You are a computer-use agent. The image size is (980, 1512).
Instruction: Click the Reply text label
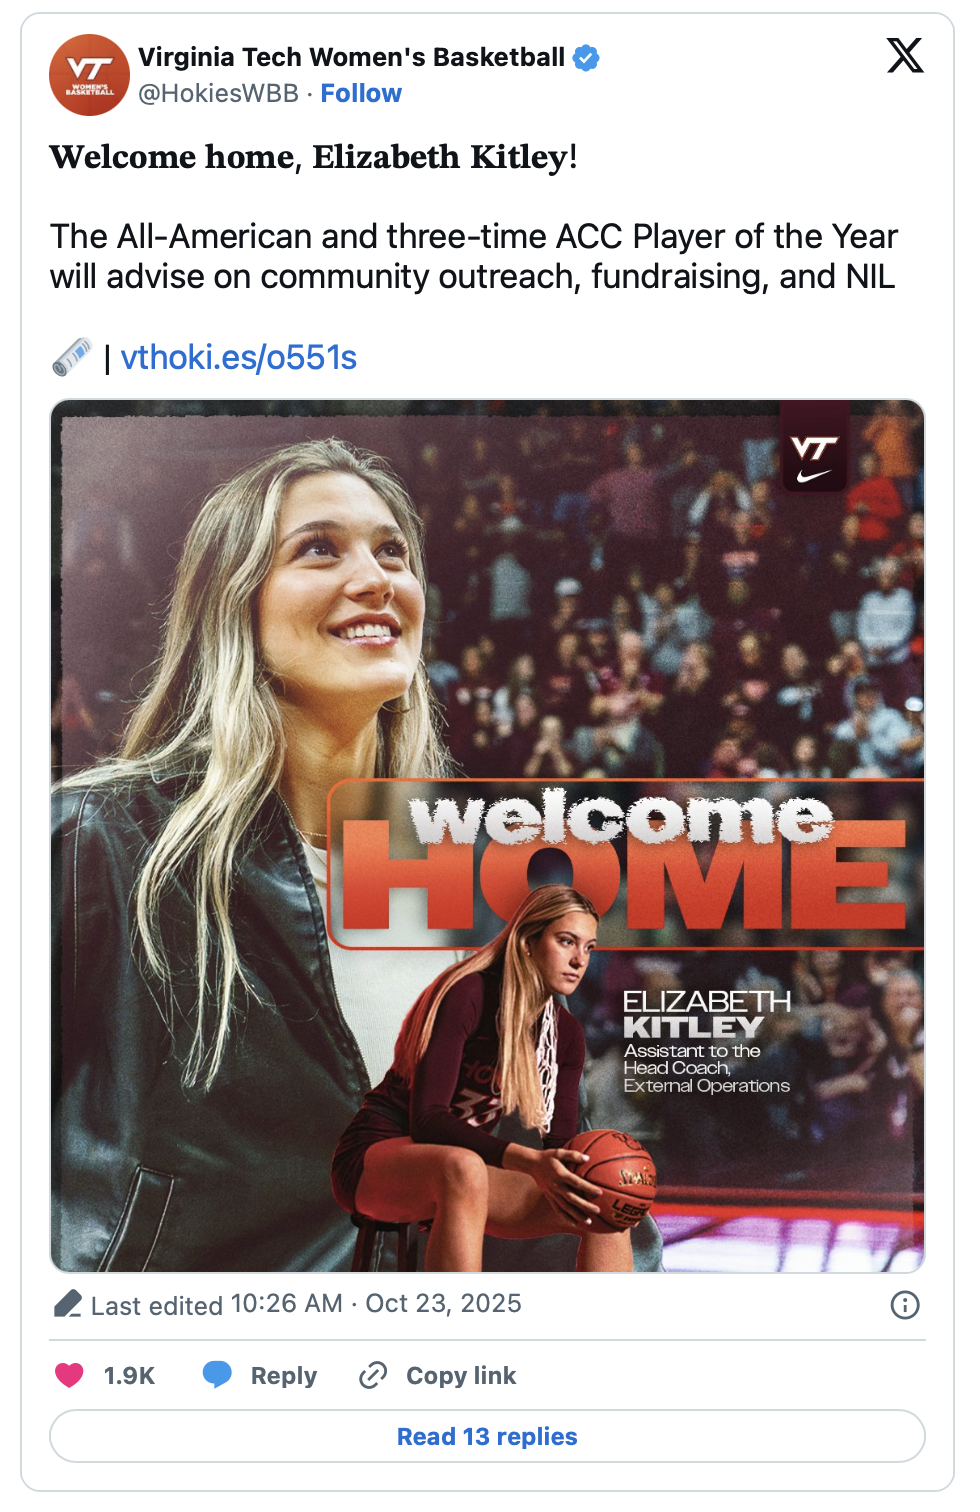click(284, 1376)
